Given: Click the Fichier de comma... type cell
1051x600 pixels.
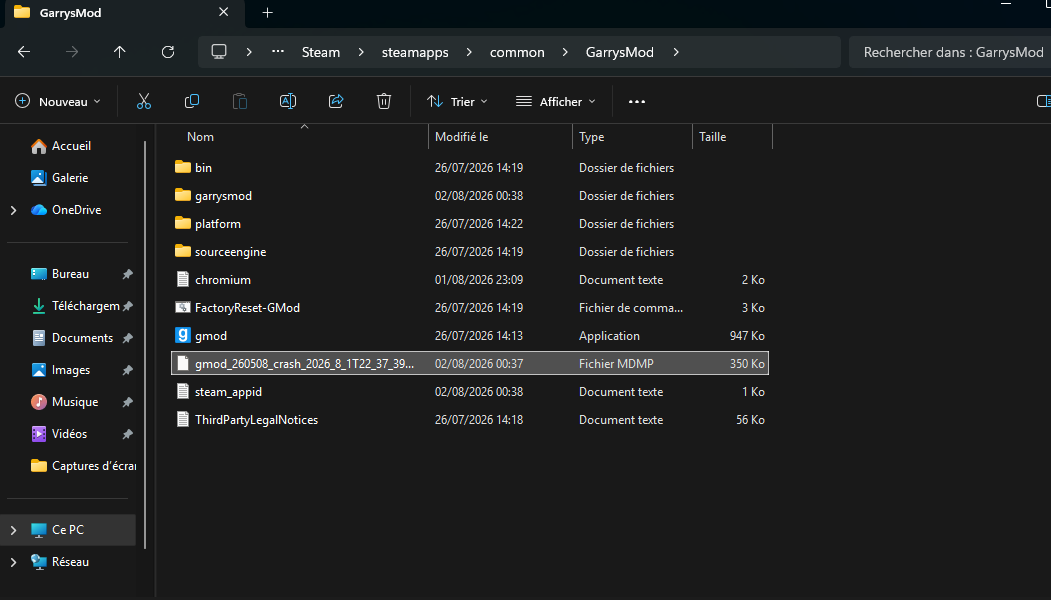Looking at the screenshot, I should 631,308.
